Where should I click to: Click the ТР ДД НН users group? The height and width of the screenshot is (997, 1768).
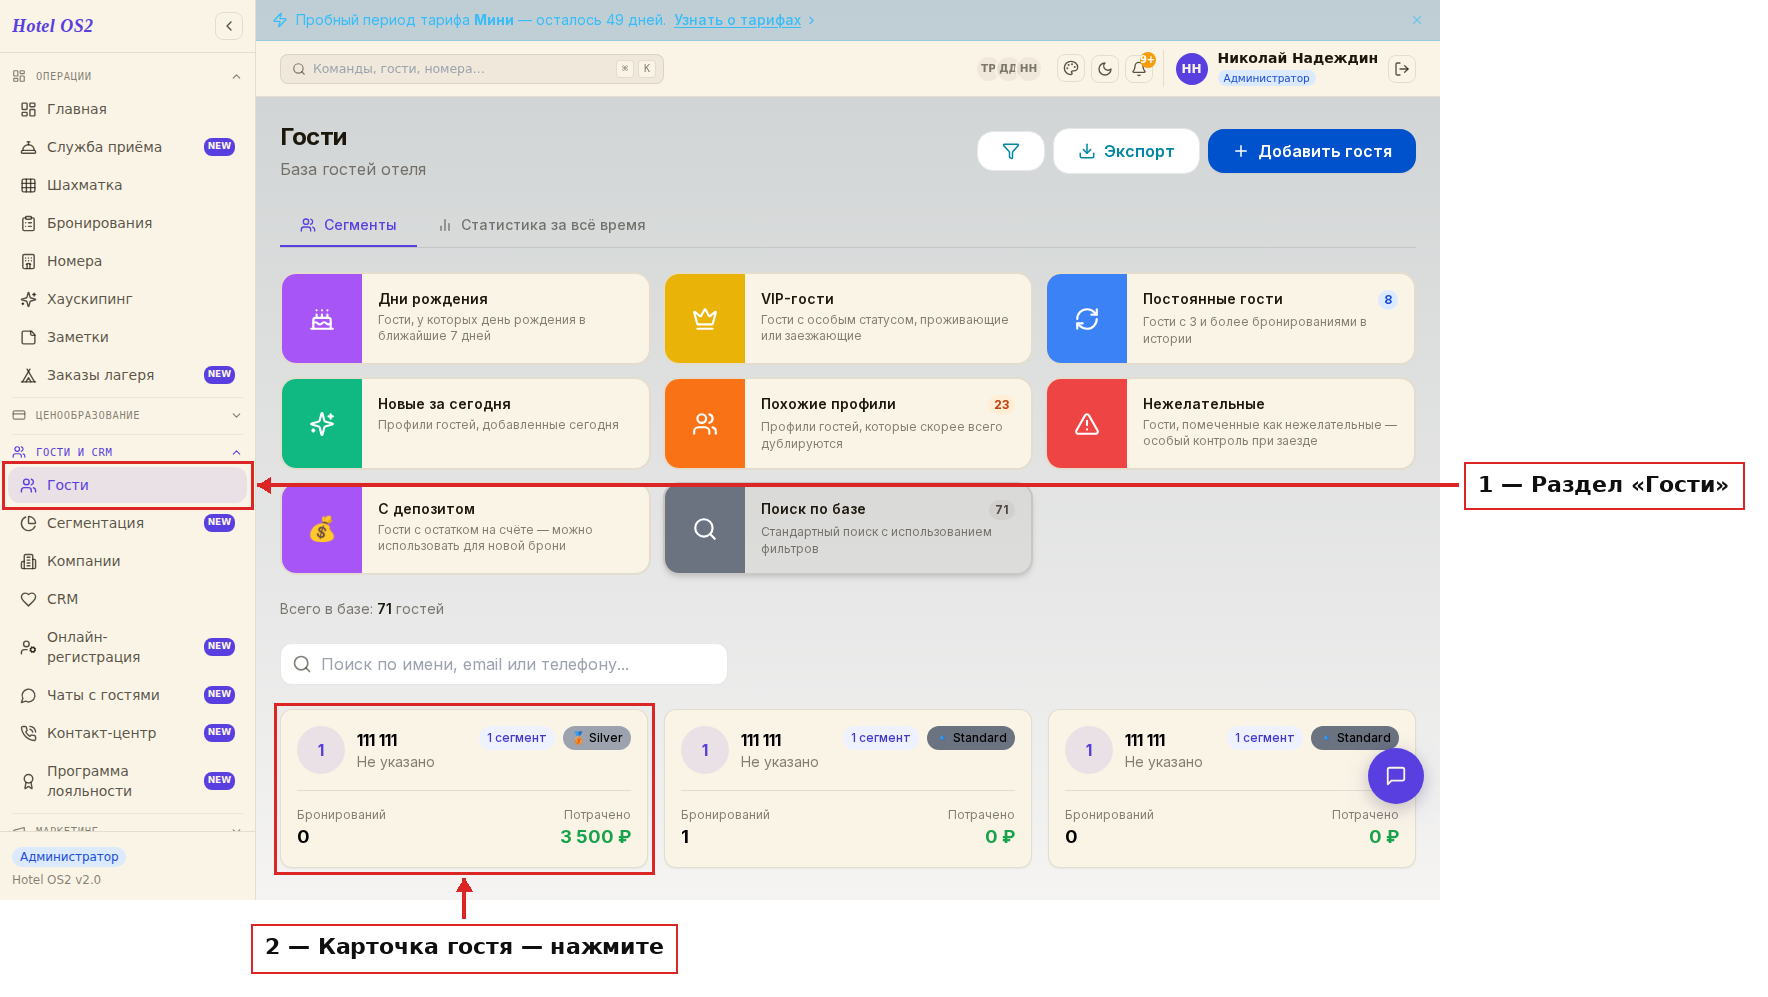(x=1008, y=69)
